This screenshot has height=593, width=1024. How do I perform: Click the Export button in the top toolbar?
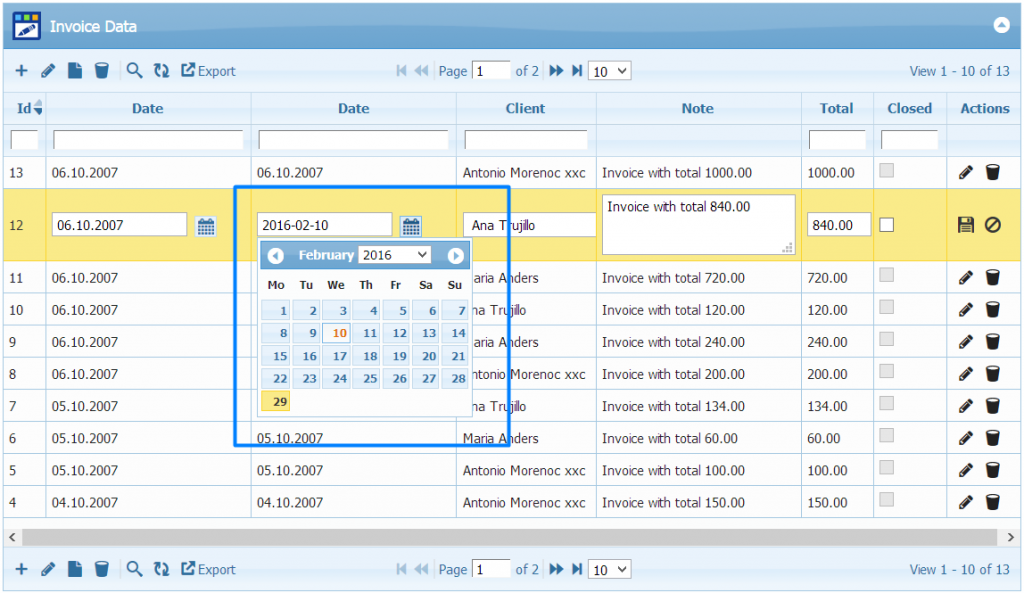point(208,71)
